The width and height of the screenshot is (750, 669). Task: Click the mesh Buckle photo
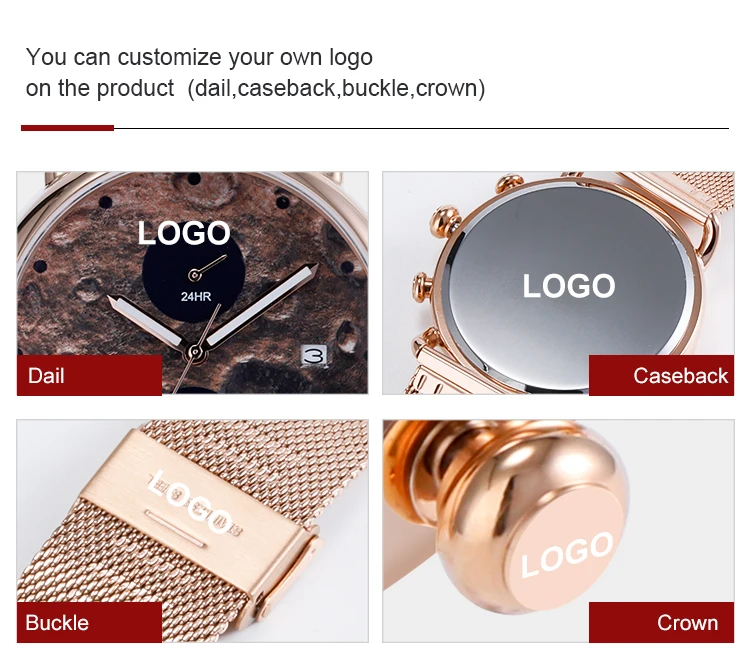(192, 531)
